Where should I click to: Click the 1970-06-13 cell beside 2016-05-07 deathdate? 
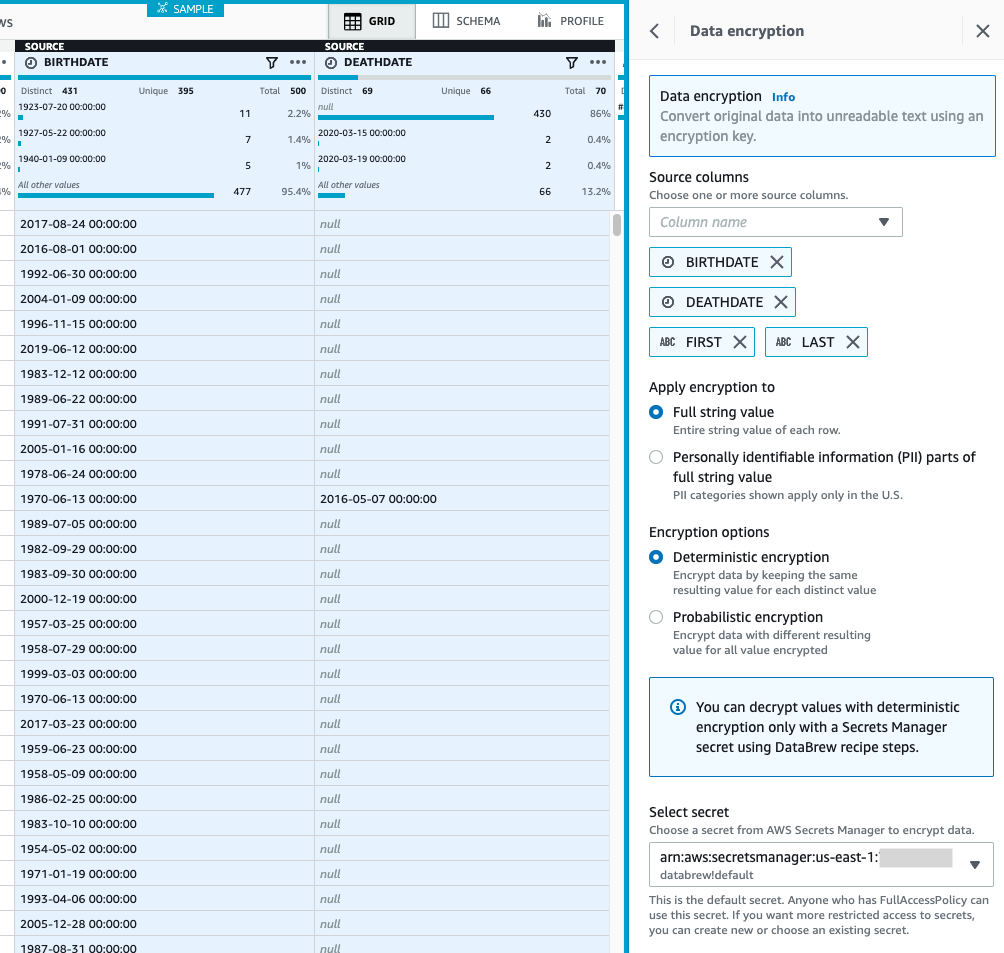(164, 499)
